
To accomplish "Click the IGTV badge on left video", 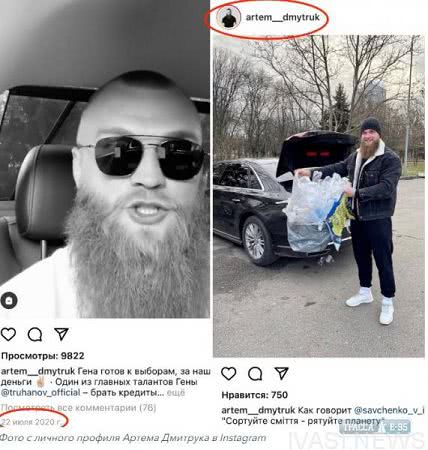I will 9,301.
